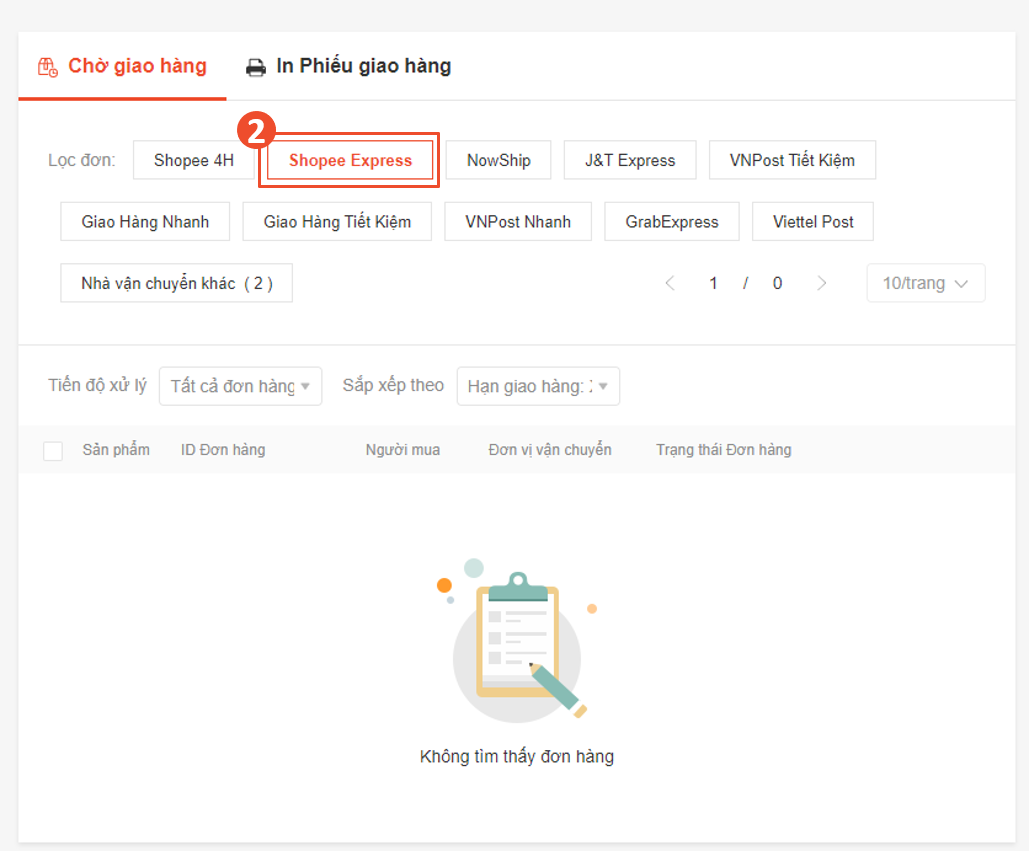Click the Tiến độ xử lý label
Image resolution: width=1029 pixels, height=851 pixels.
97,385
